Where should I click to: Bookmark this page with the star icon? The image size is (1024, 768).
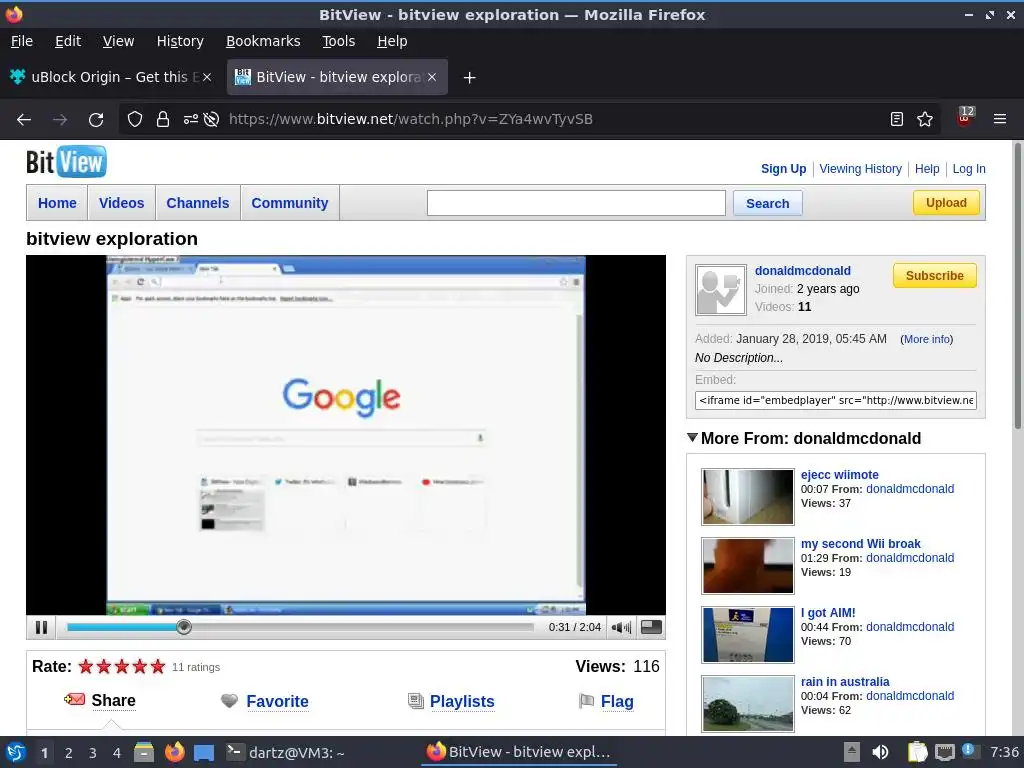click(925, 119)
